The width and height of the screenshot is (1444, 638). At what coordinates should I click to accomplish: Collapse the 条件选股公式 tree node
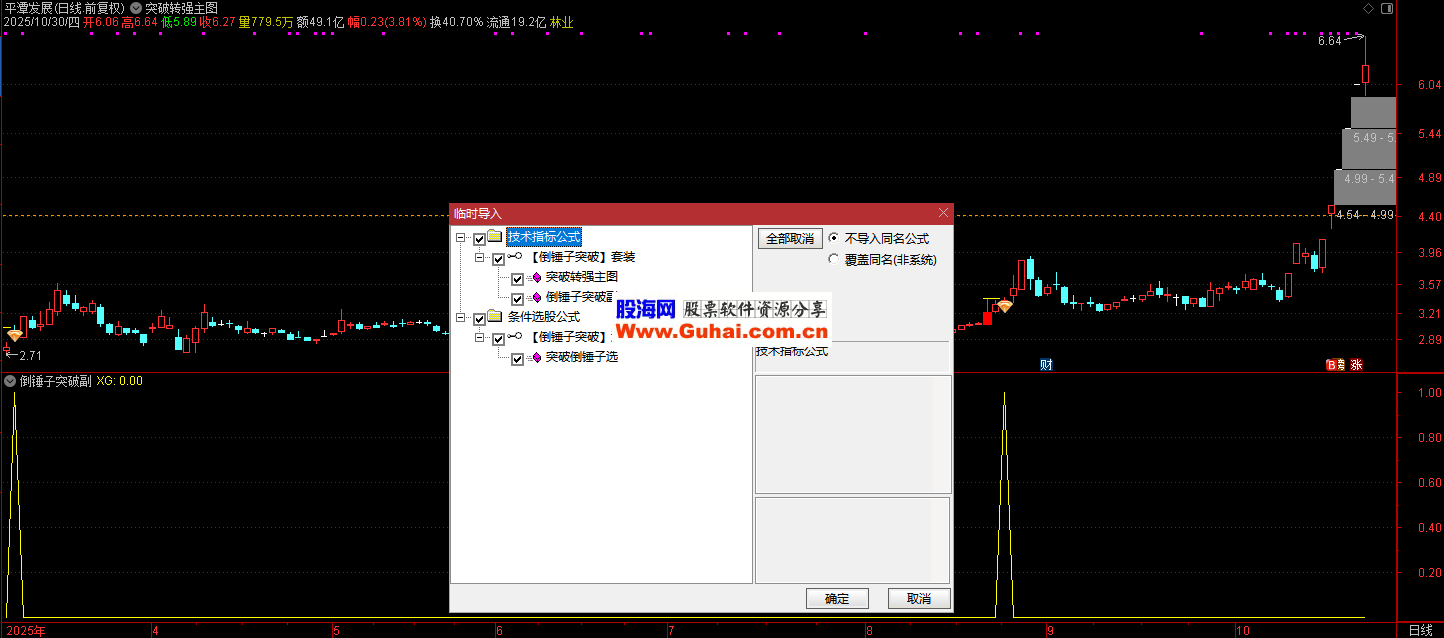tap(461, 318)
